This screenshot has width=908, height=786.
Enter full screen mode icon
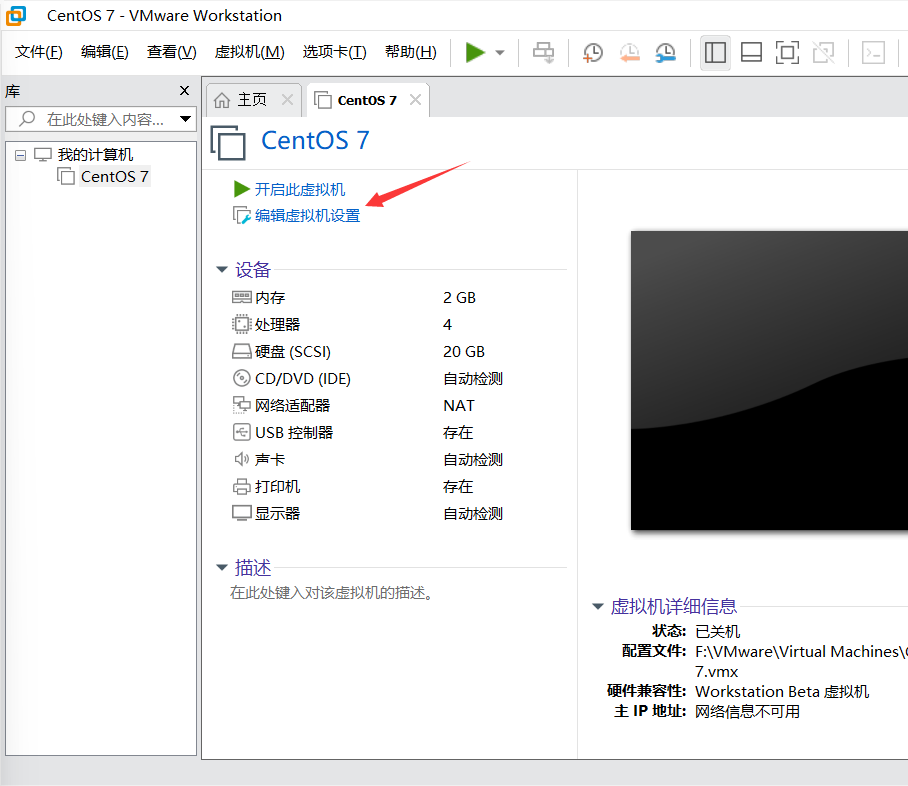787,53
